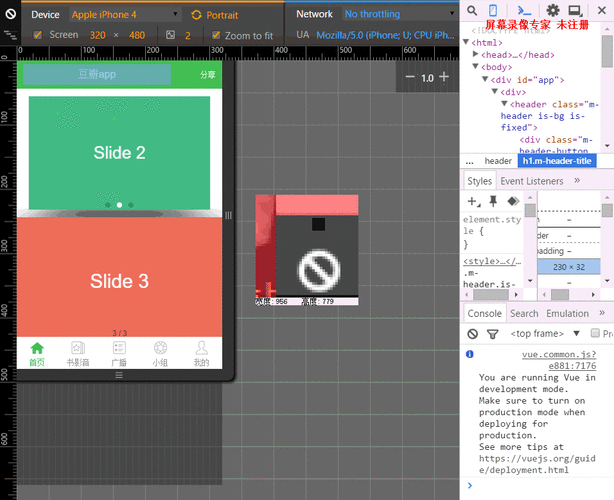Open the 小组 group tab icon
Screen dimensions: 614x500
160,348
